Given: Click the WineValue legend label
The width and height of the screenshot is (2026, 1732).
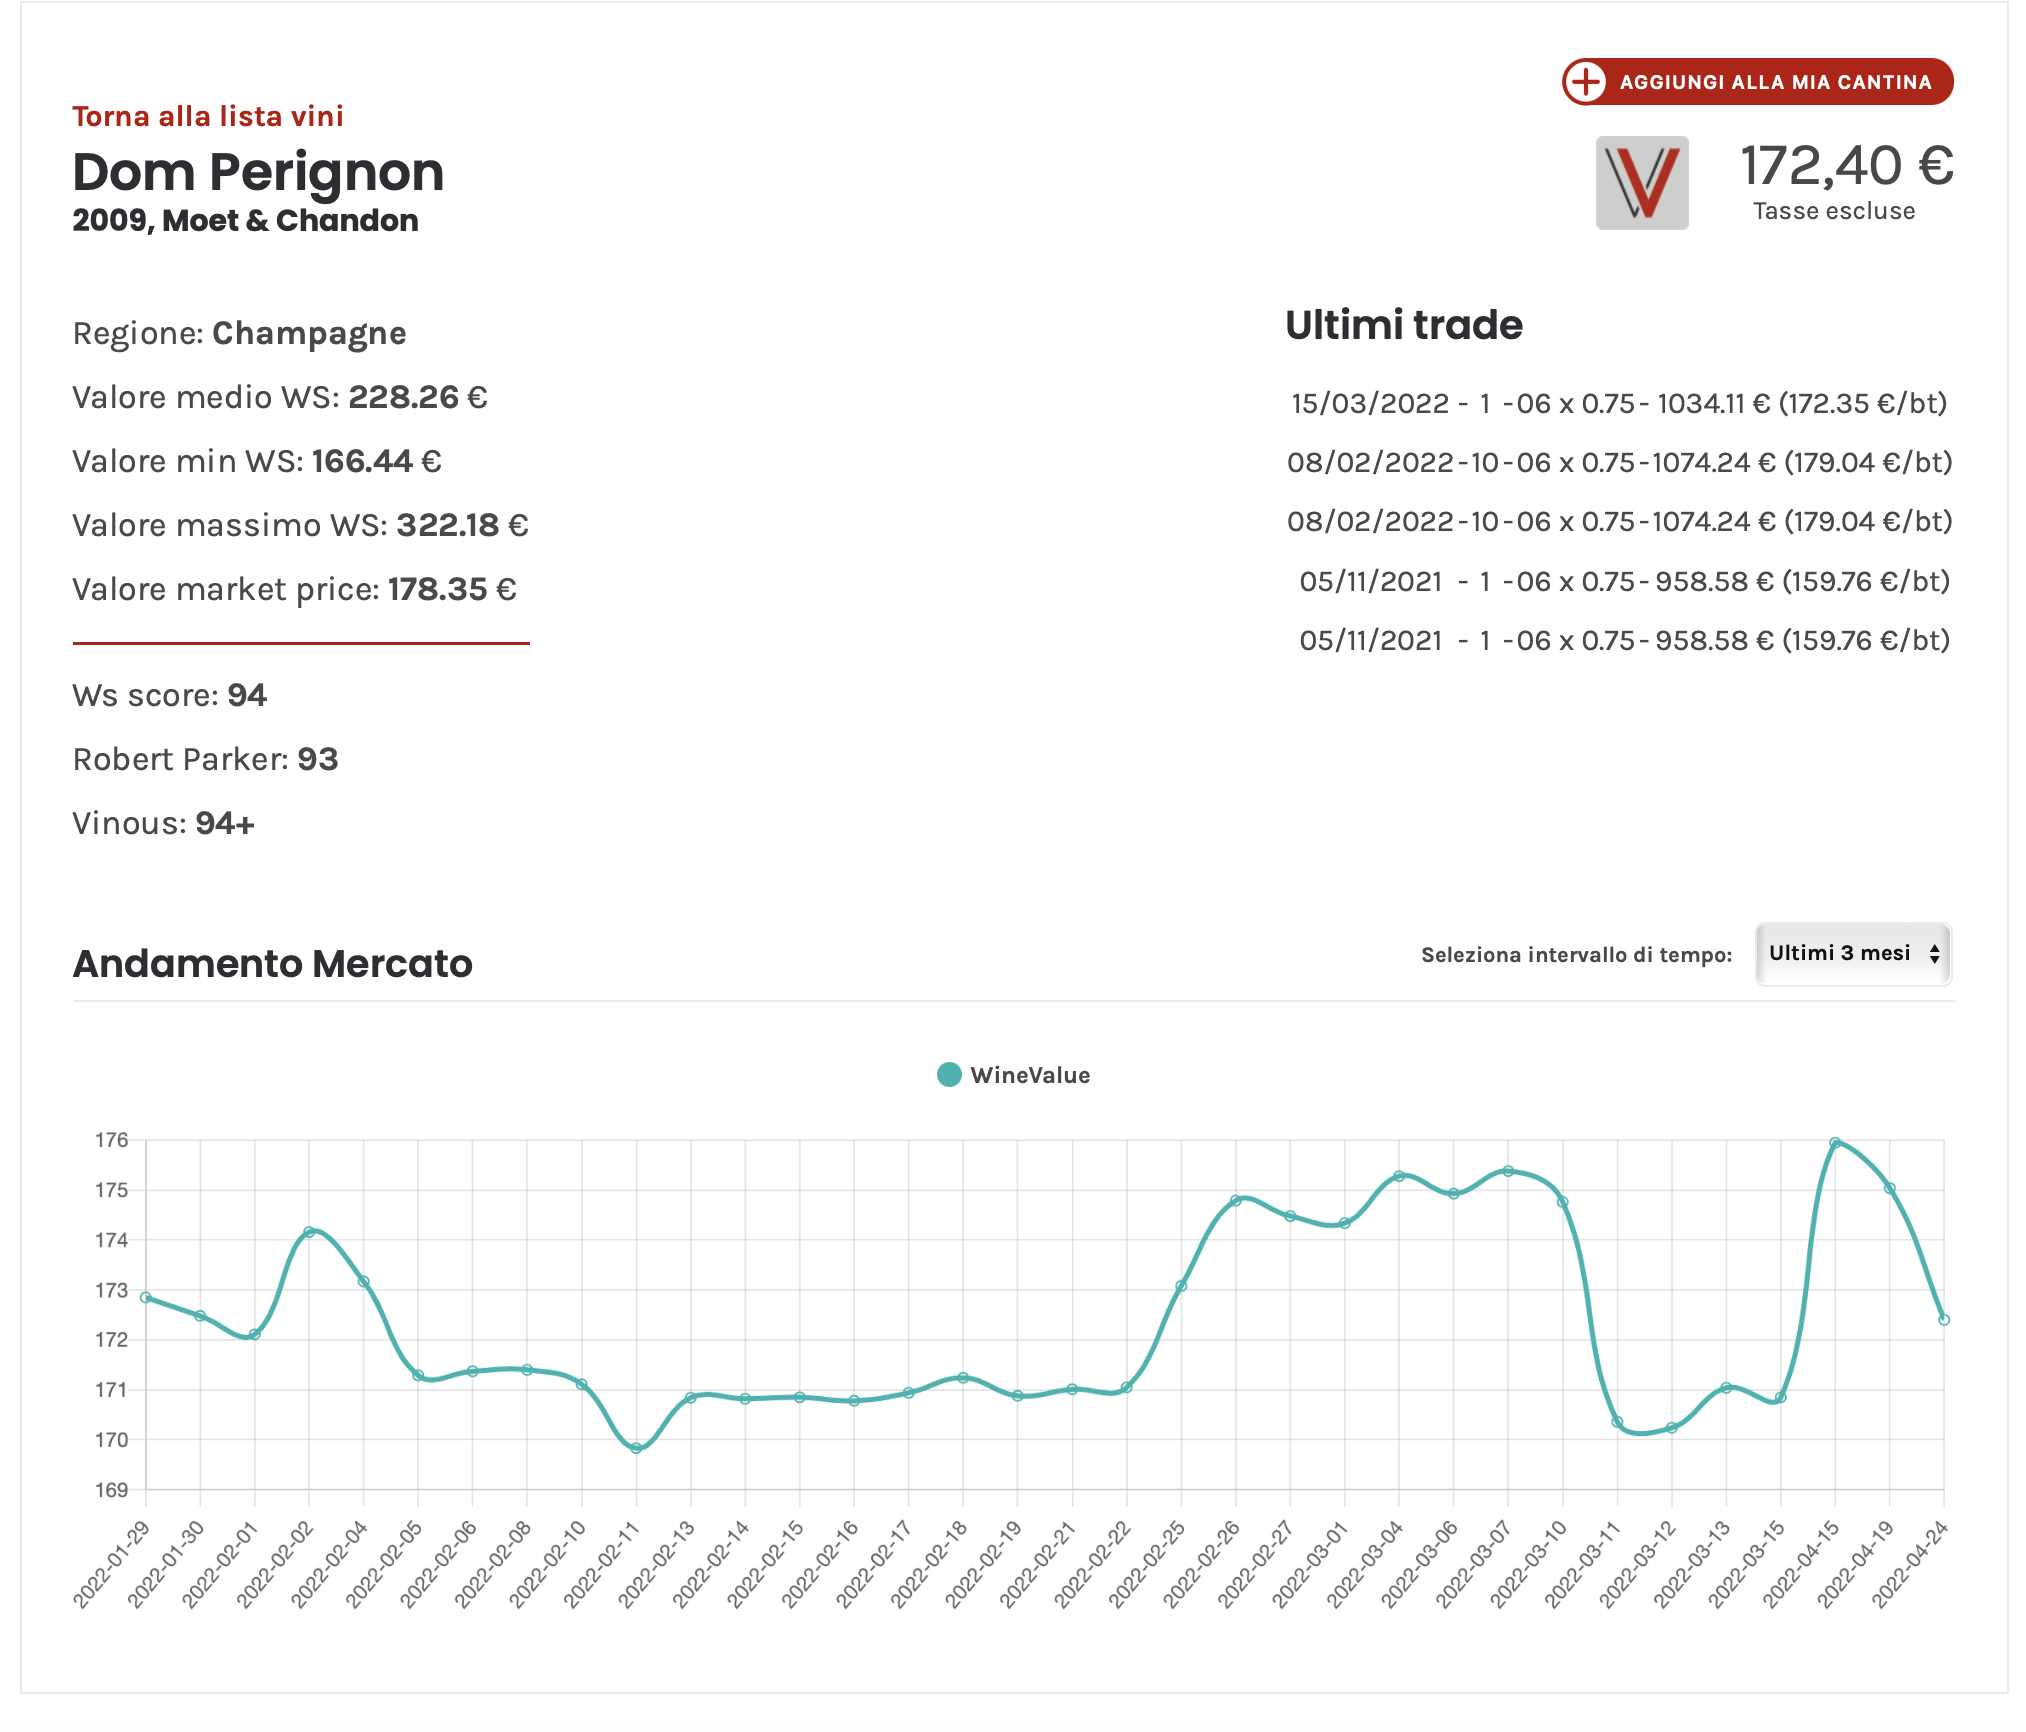Looking at the screenshot, I should click(x=1030, y=1075).
